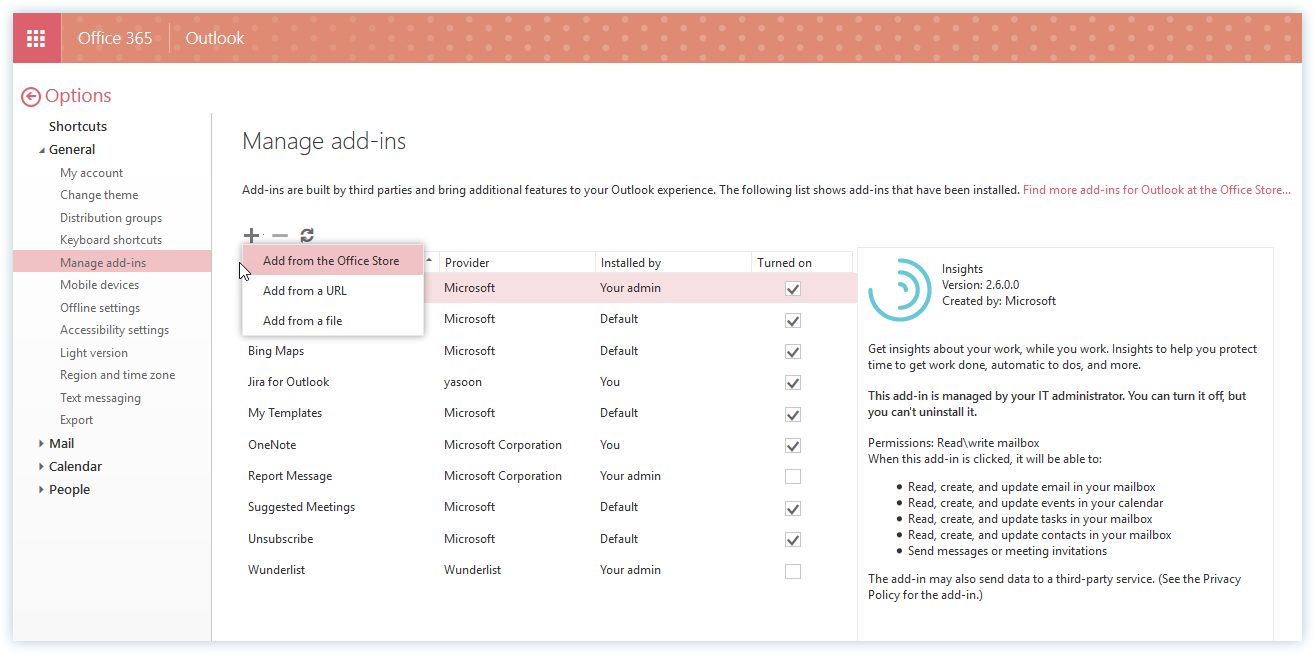Expand the Mail options section
Image resolution: width=1315 pixels, height=654 pixels.
(42, 443)
